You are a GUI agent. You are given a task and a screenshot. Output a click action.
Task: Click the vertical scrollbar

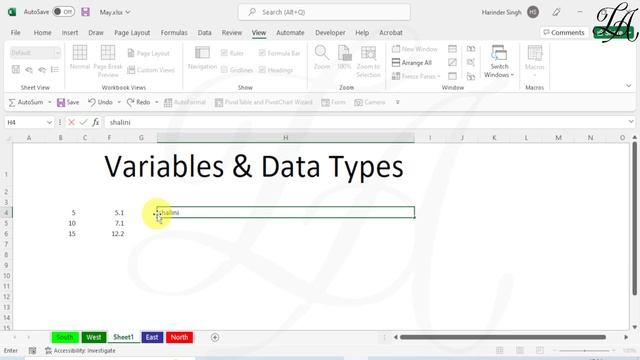coord(635,218)
